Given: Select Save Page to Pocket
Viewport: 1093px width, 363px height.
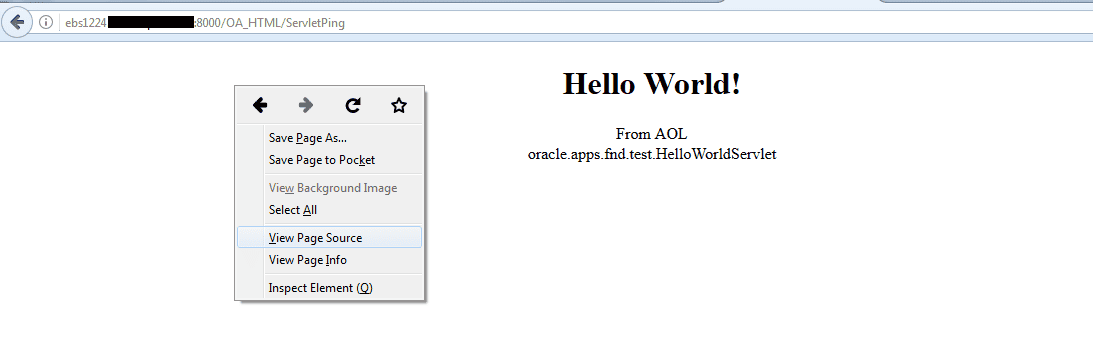Looking at the screenshot, I should [329, 160].
